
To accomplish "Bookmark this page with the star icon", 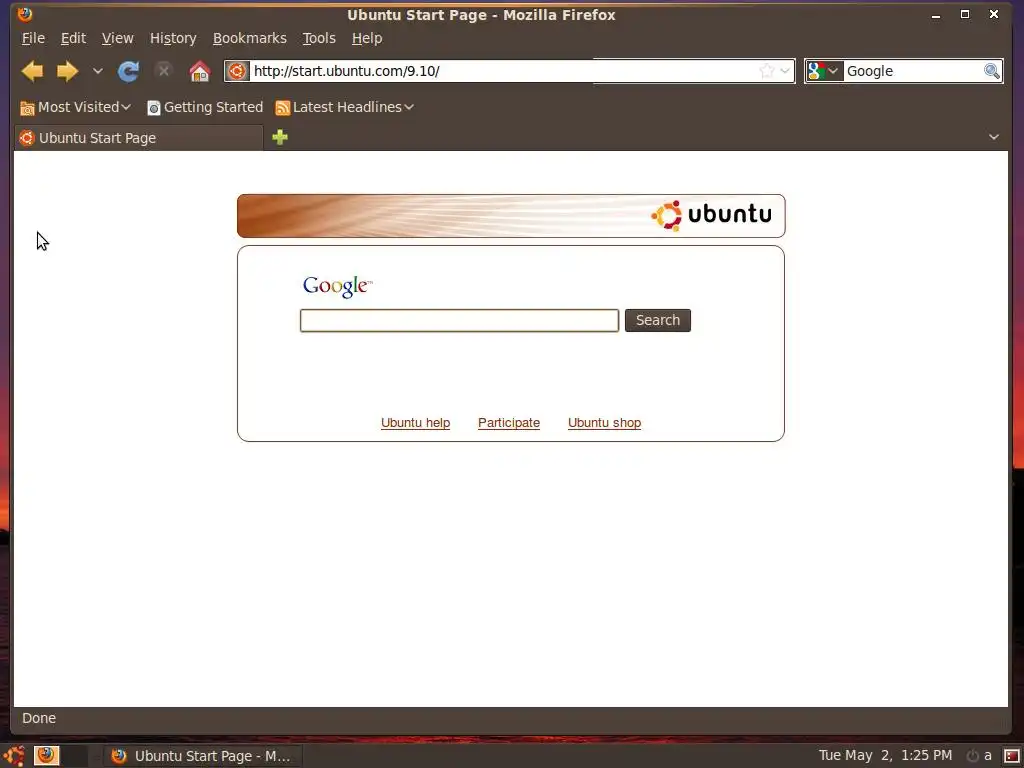I will point(767,71).
